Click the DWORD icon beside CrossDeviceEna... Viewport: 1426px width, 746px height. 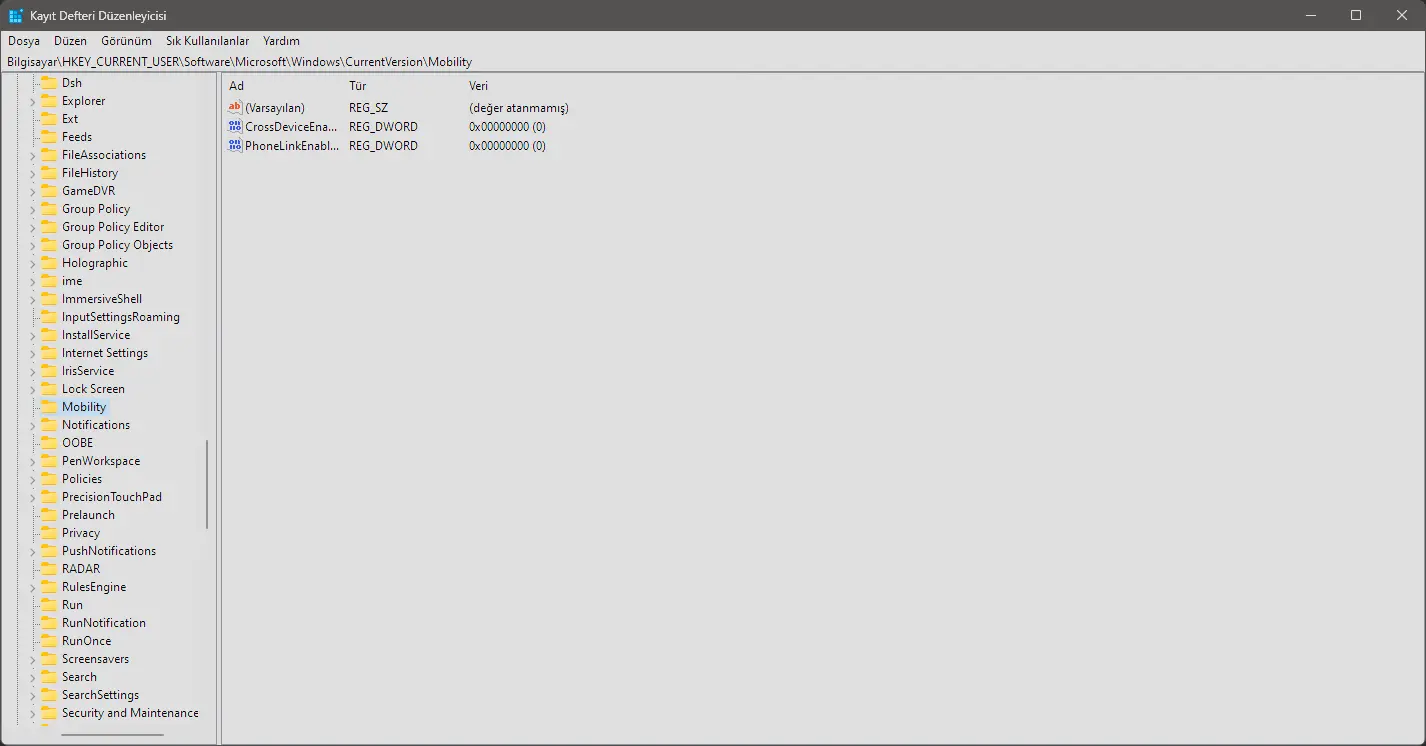tap(235, 126)
